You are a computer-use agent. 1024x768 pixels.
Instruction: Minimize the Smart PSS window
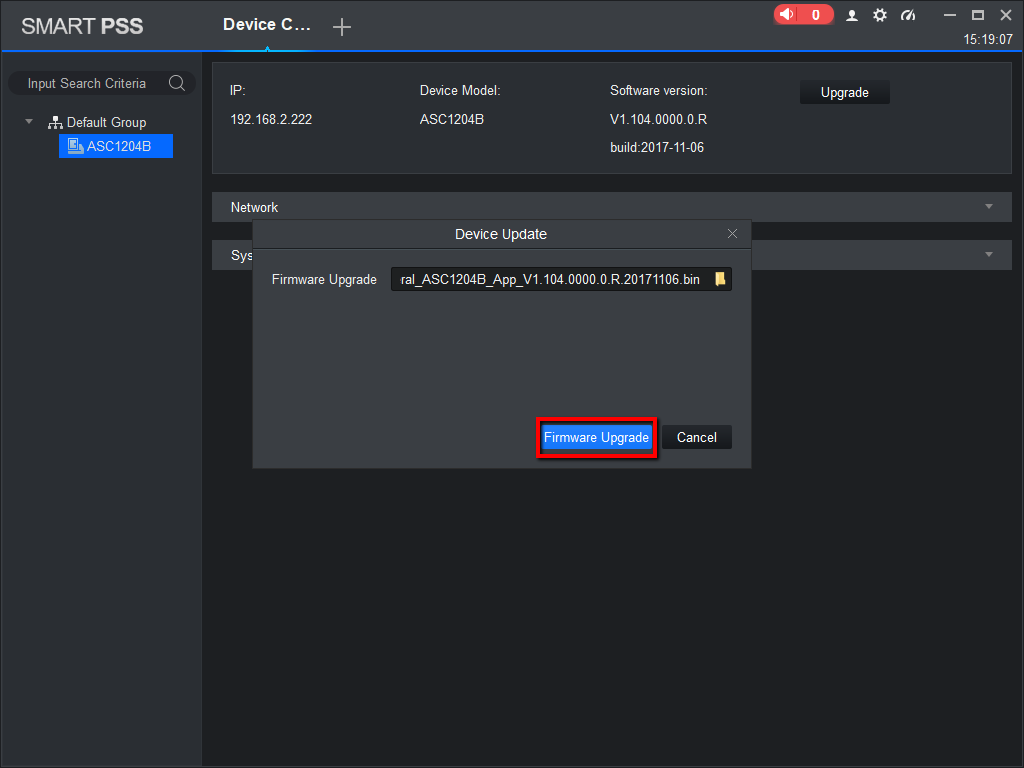pyautogui.click(x=950, y=15)
